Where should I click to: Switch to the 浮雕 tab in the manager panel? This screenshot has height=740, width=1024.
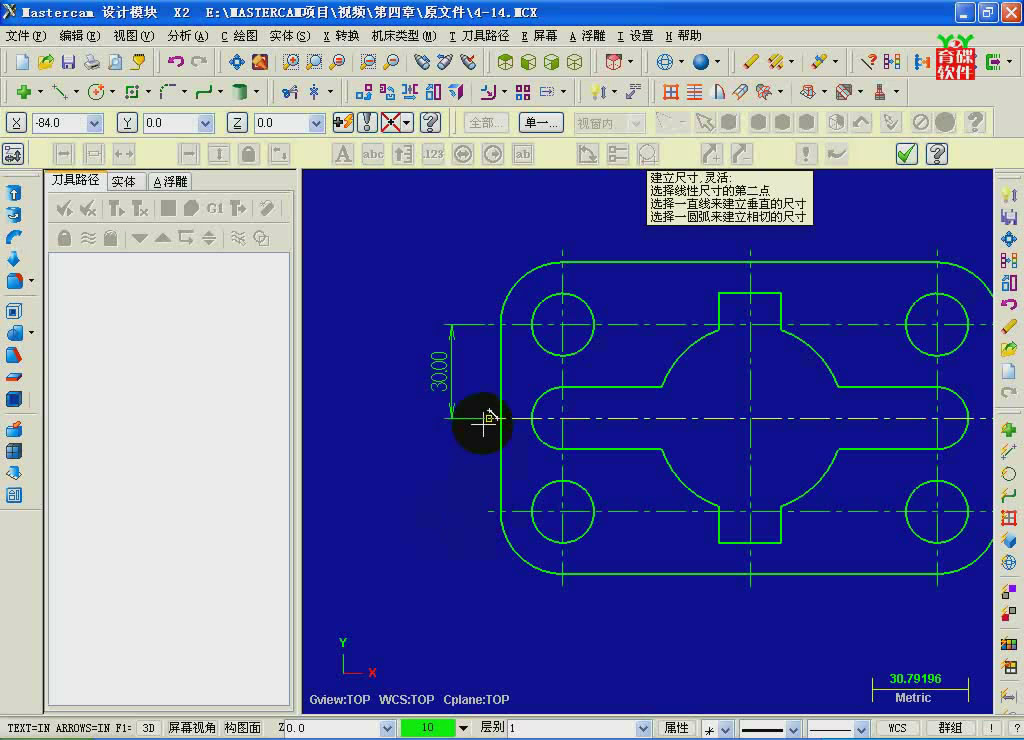(x=170, y=182)
